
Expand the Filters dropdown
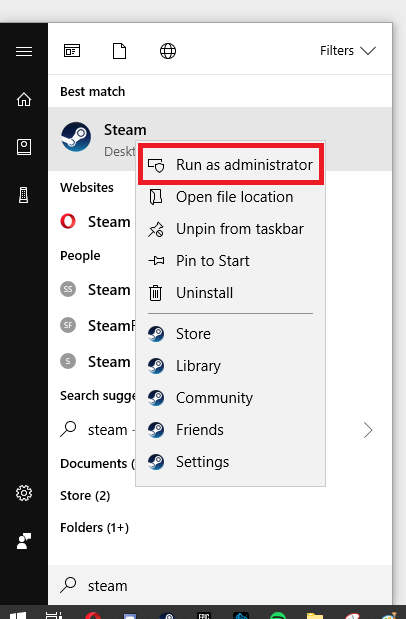(348, 51)
